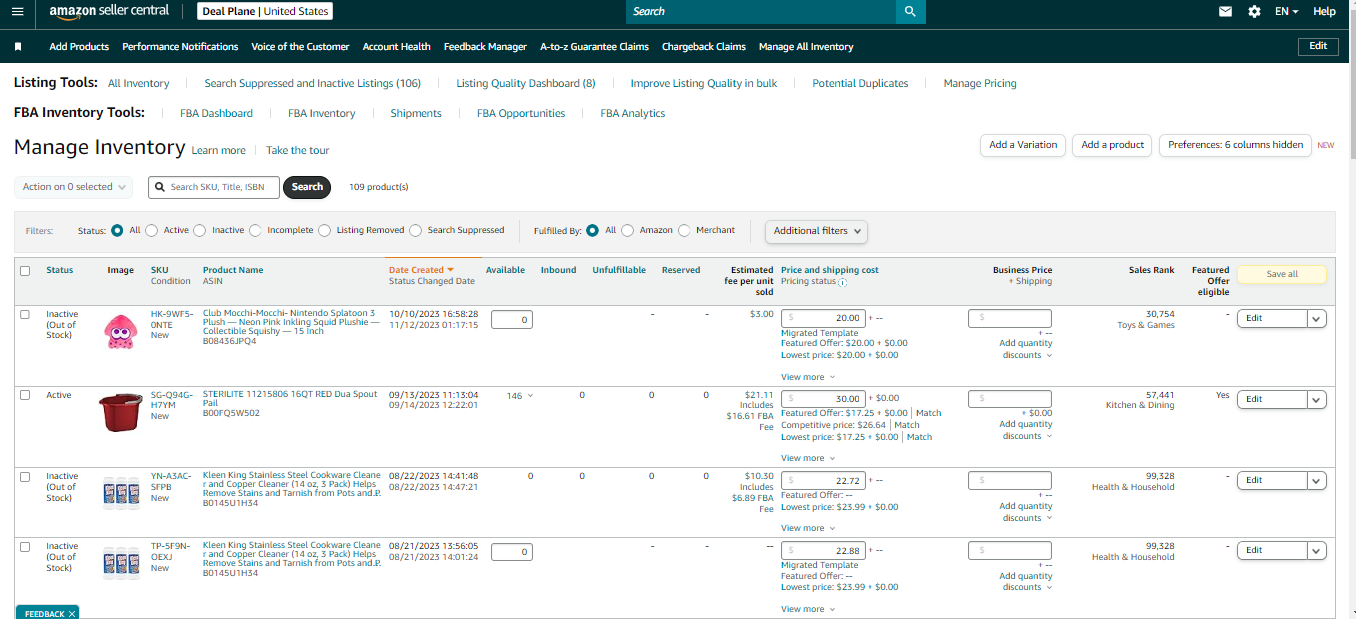Click the Learn more link
The width and height of the screenshot is (1356, 619).
point(218,151)
